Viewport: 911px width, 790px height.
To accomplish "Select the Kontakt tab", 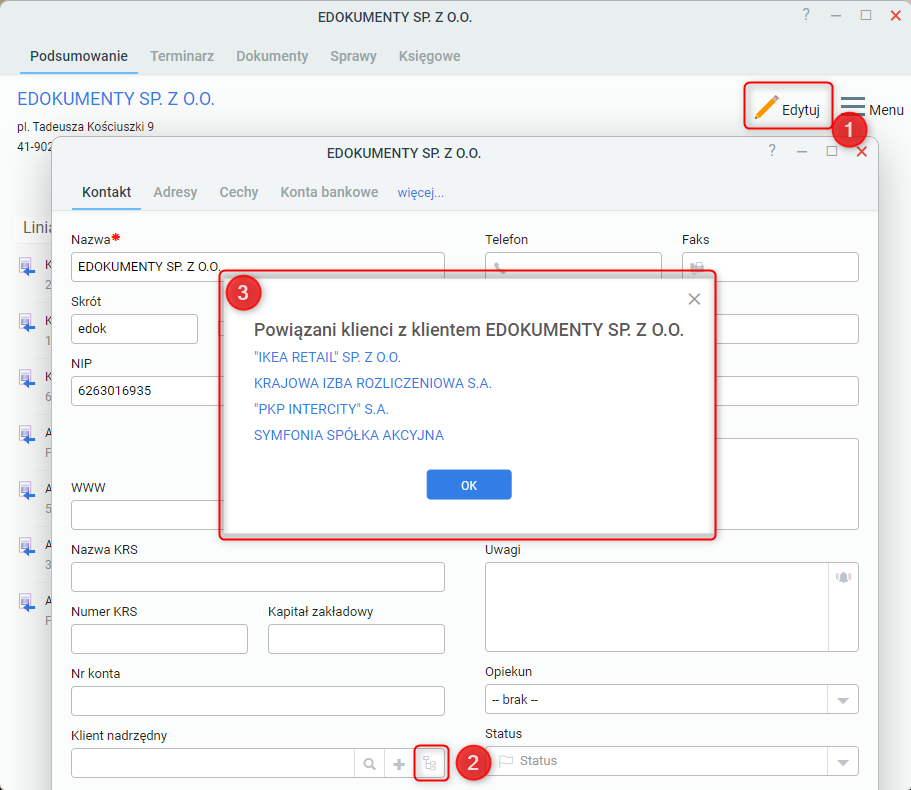I will point(106,192).
